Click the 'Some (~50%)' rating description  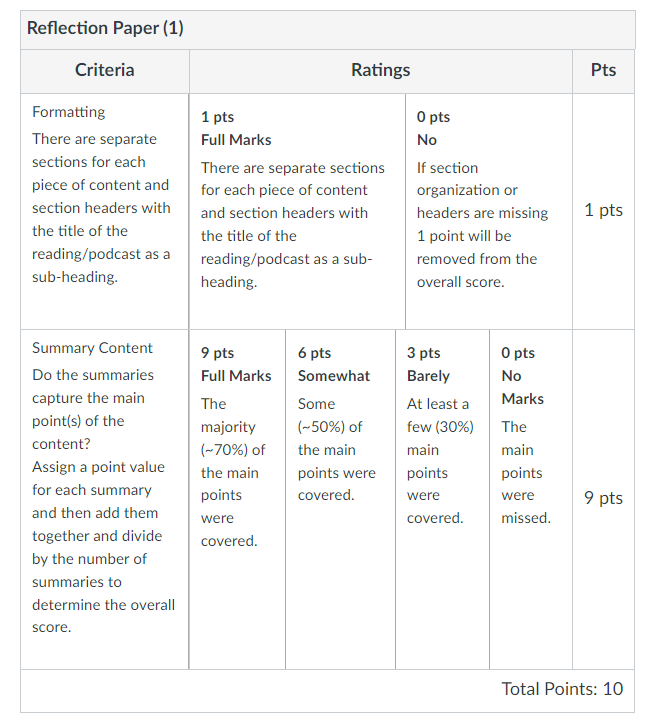tap(337, 449)
